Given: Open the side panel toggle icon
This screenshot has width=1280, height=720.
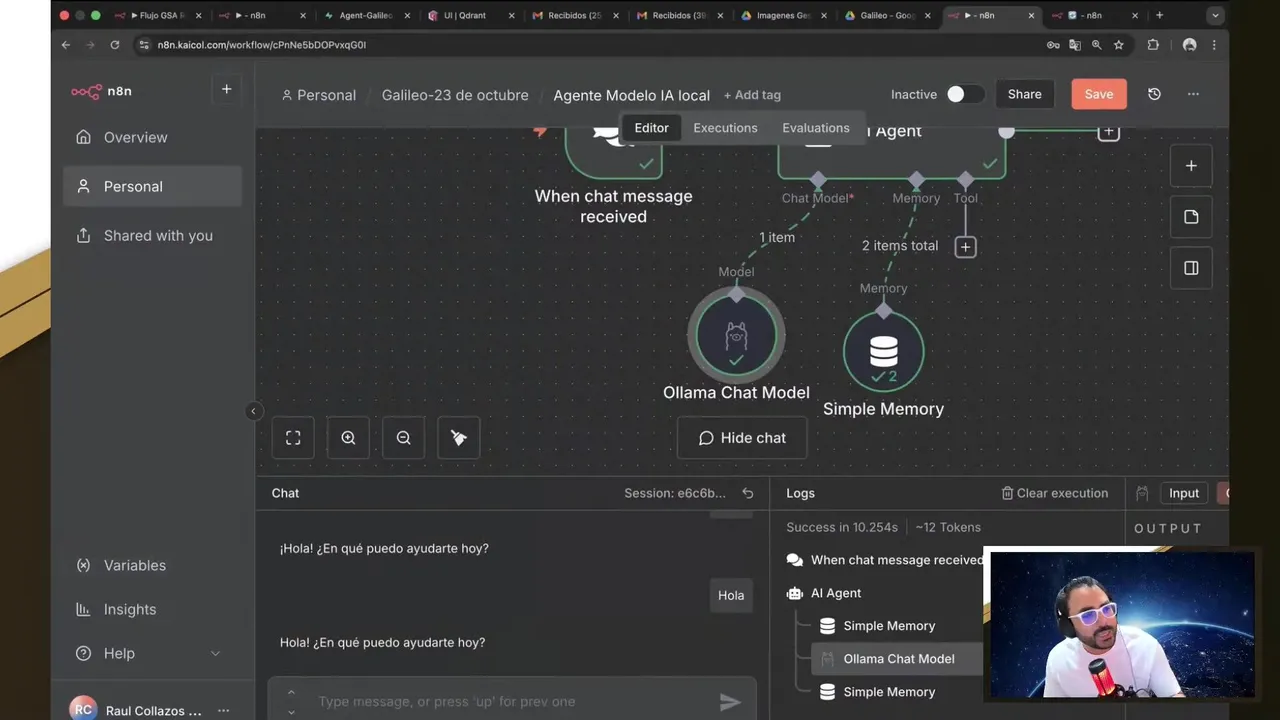Looking at the screenshot, I should click(1191, 268).
